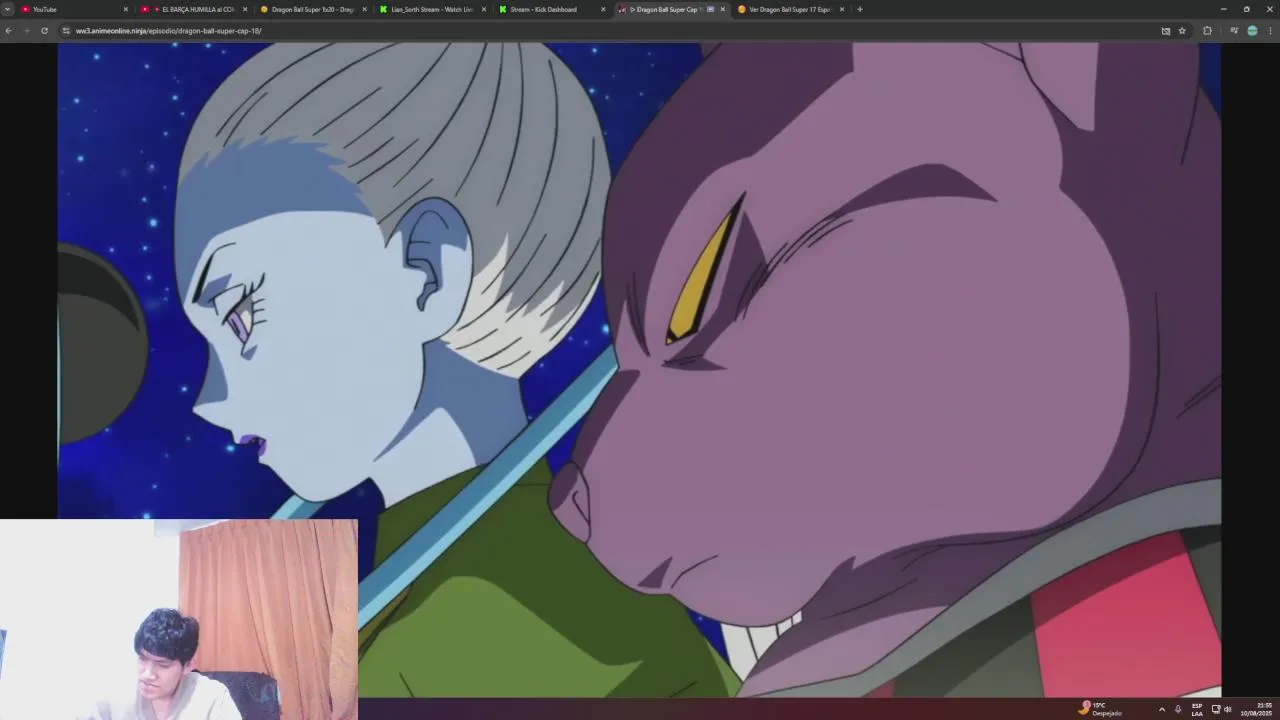This screenshot has height=720, width=1280.
Task: Restore down the browser window
Action: (1246, 9)
